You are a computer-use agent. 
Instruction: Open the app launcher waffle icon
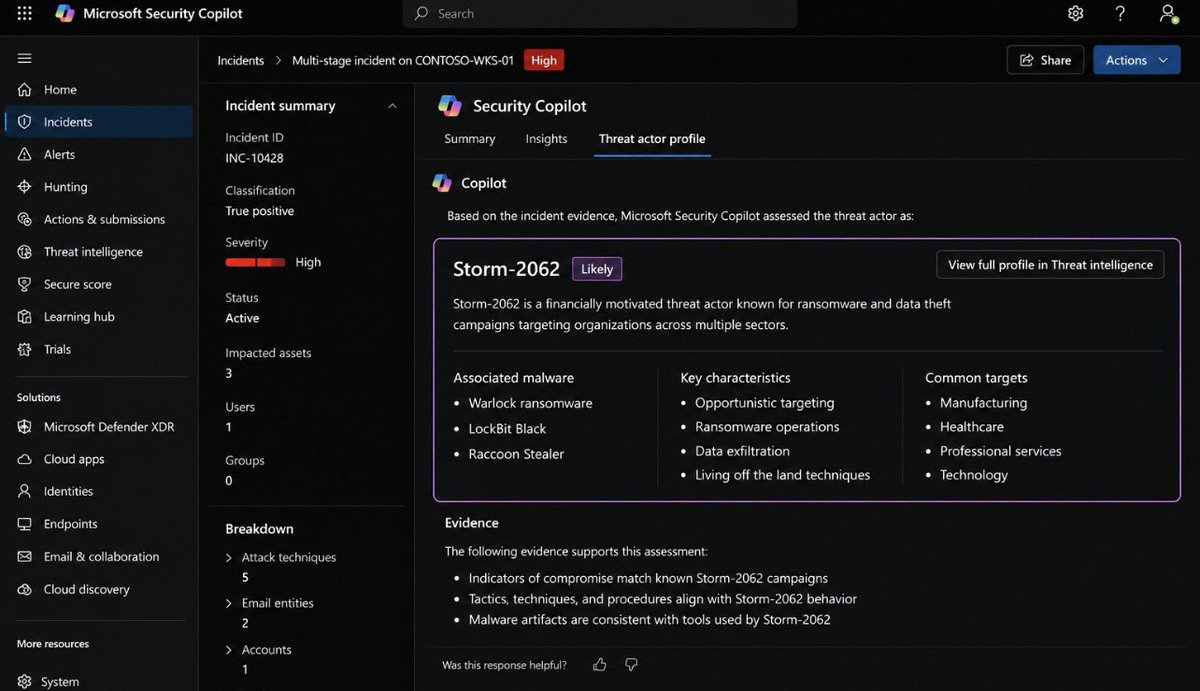click(x=25, y=14)
